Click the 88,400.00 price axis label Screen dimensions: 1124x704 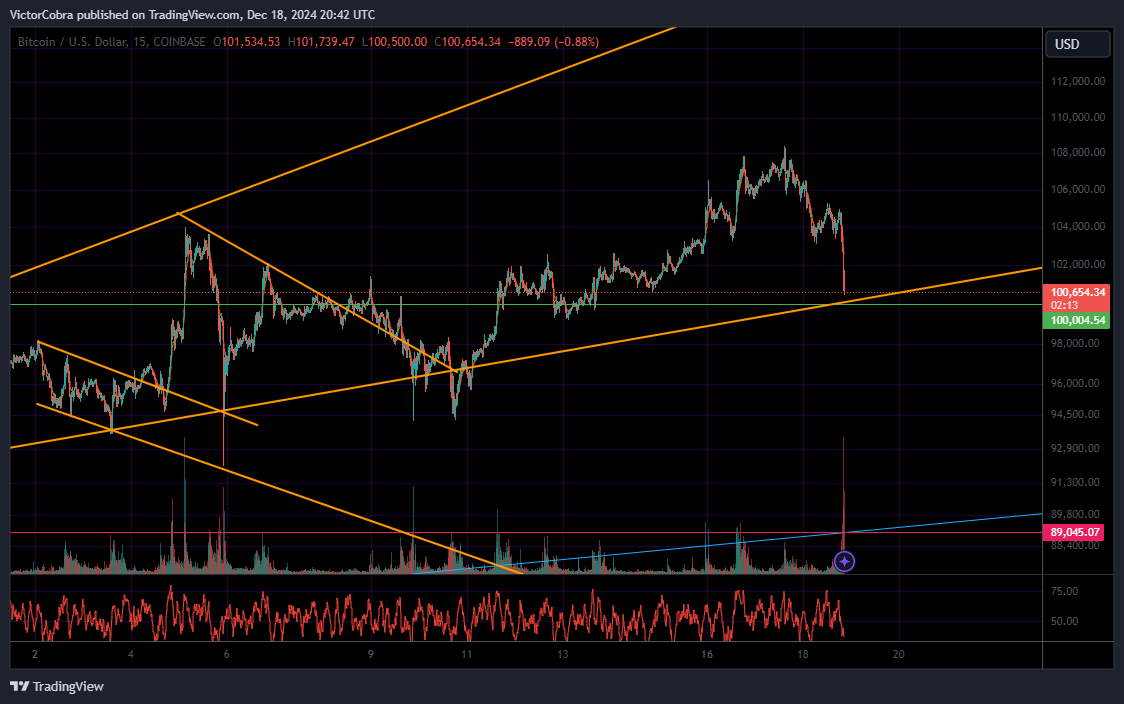point(1075,545)
